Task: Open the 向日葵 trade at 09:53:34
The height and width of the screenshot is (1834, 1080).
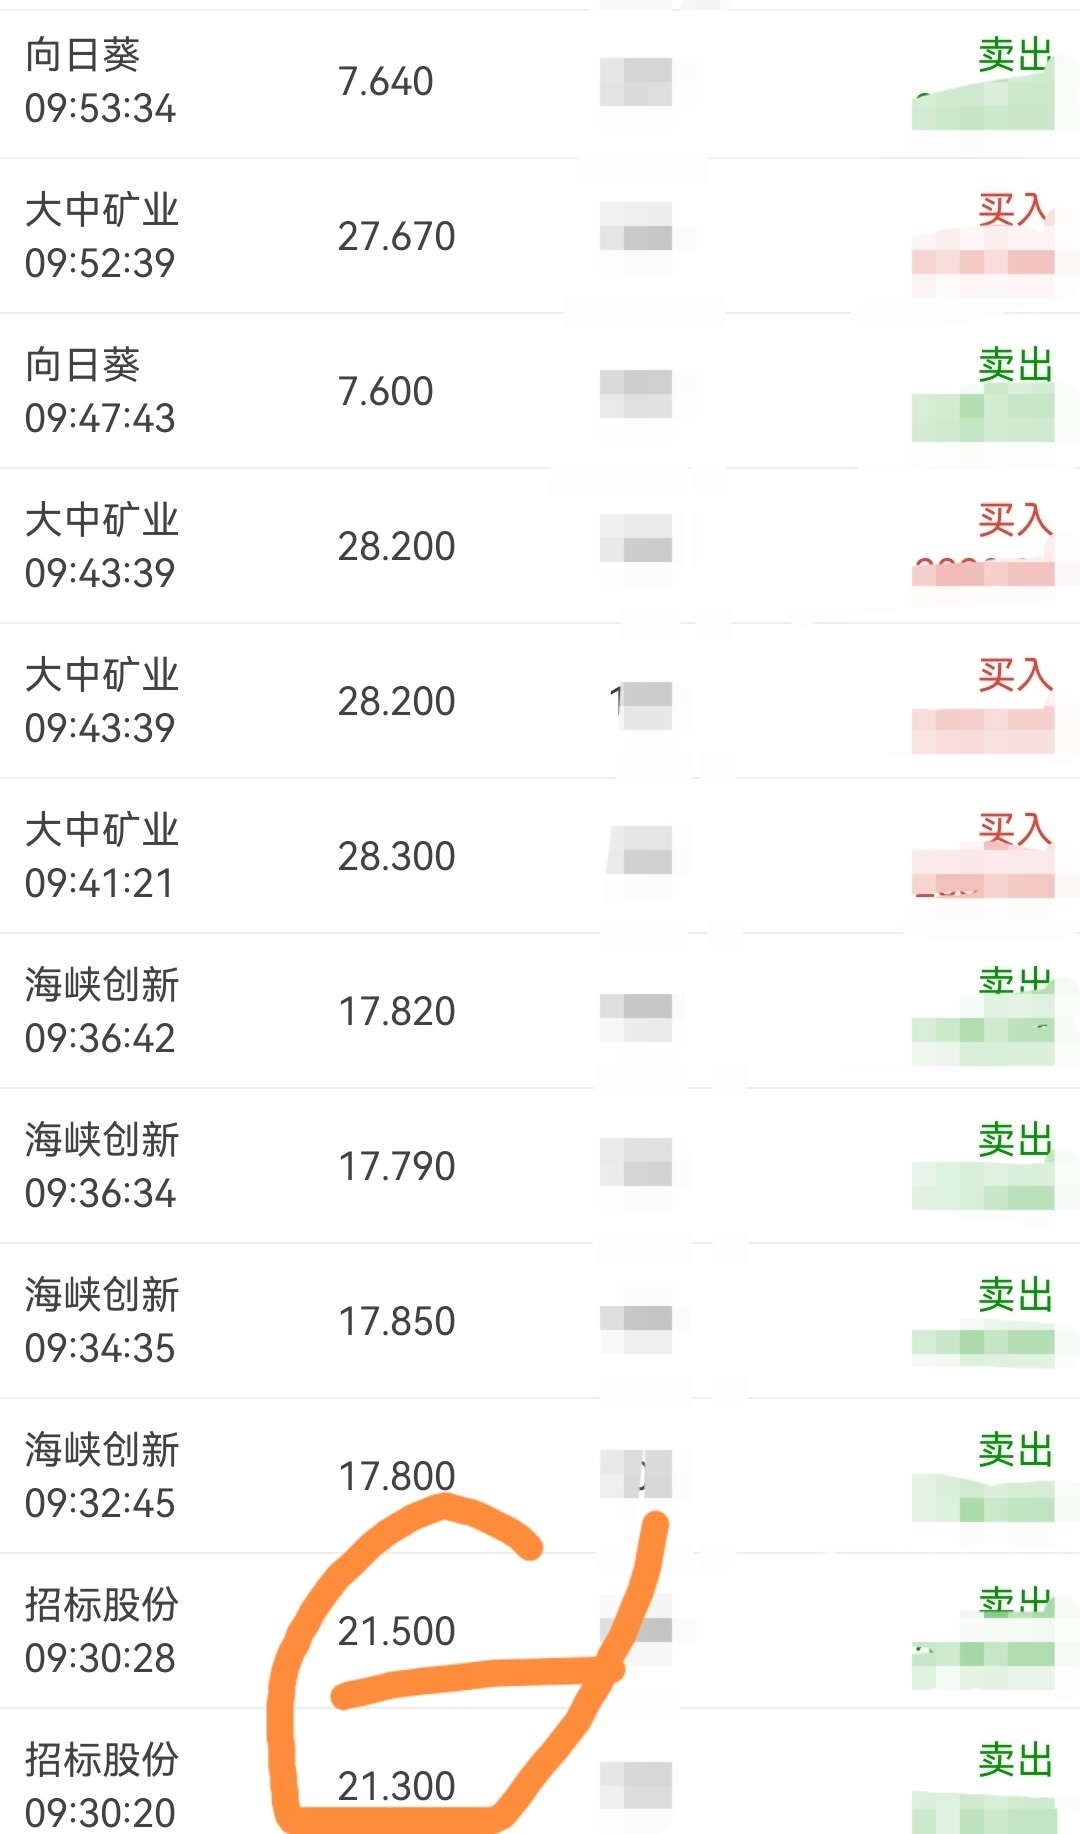Action: tap(100, 81)
